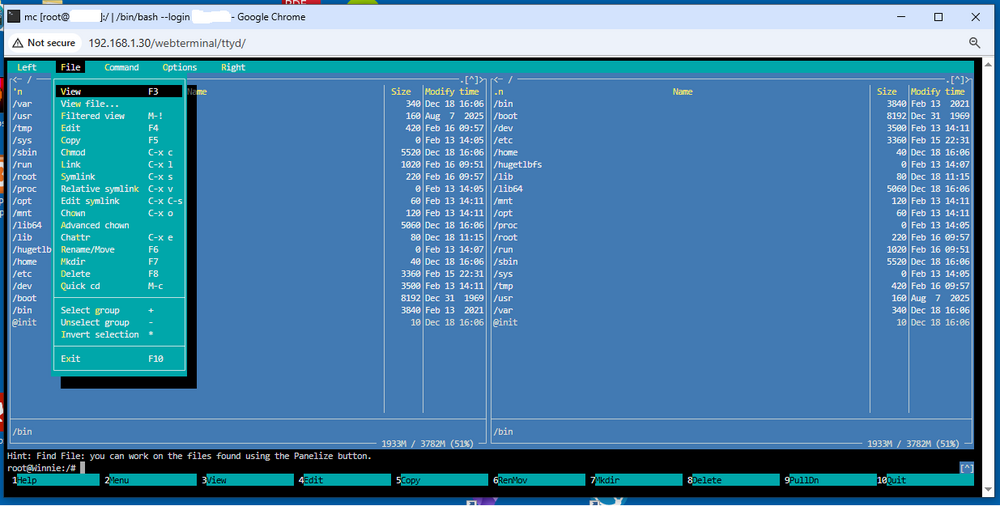The height and width of the screenshot is (506, 1000).
Task: Choose Invert selection menu entry
Action: pyautogui.click(x=119, y=334)
